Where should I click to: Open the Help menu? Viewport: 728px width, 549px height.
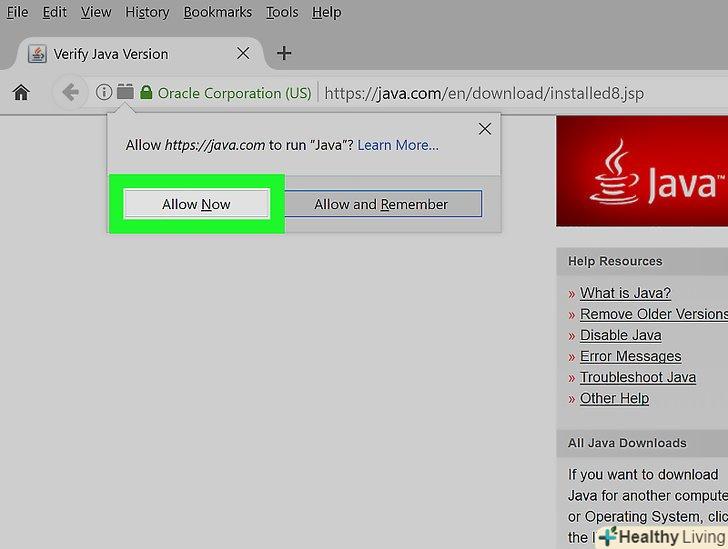pyautogui.click(x=326, y=12)
